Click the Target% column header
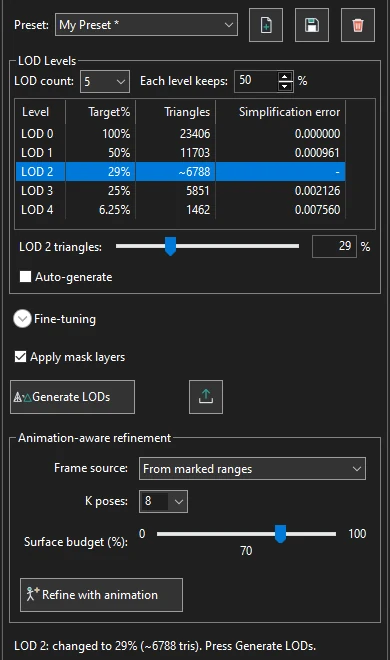 101,112
